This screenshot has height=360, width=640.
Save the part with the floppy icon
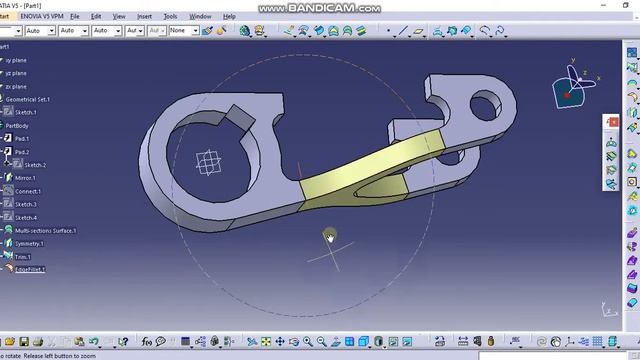pyautogui.click(x=24, y=342)
